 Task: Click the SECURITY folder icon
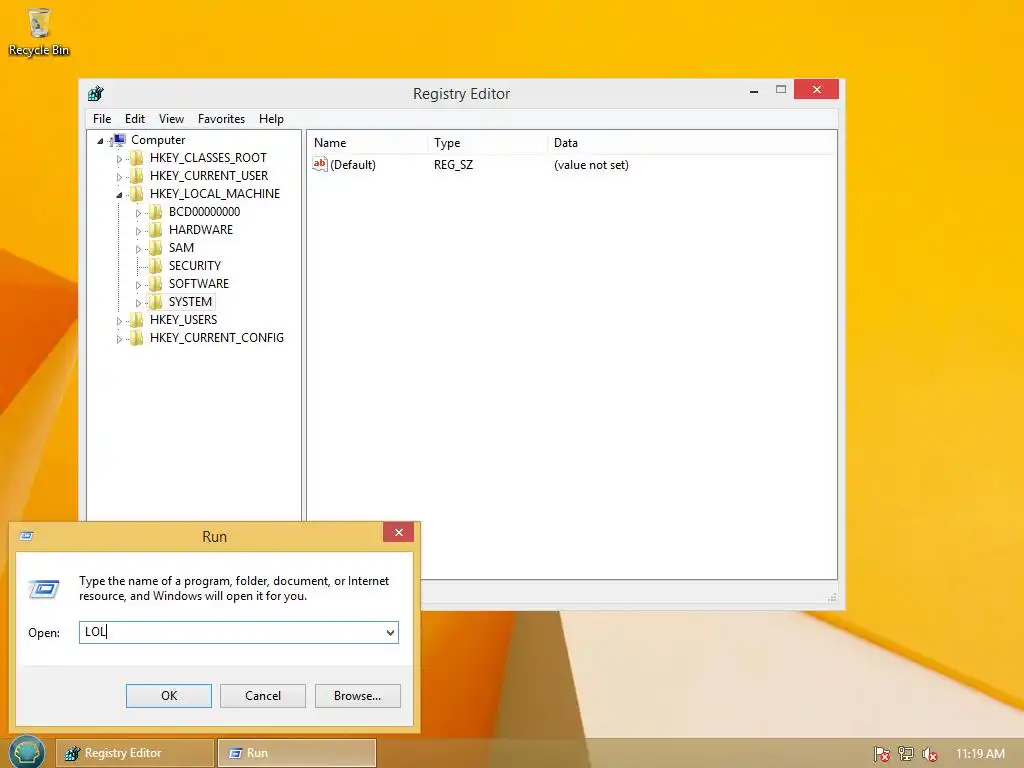pos(155,266)
